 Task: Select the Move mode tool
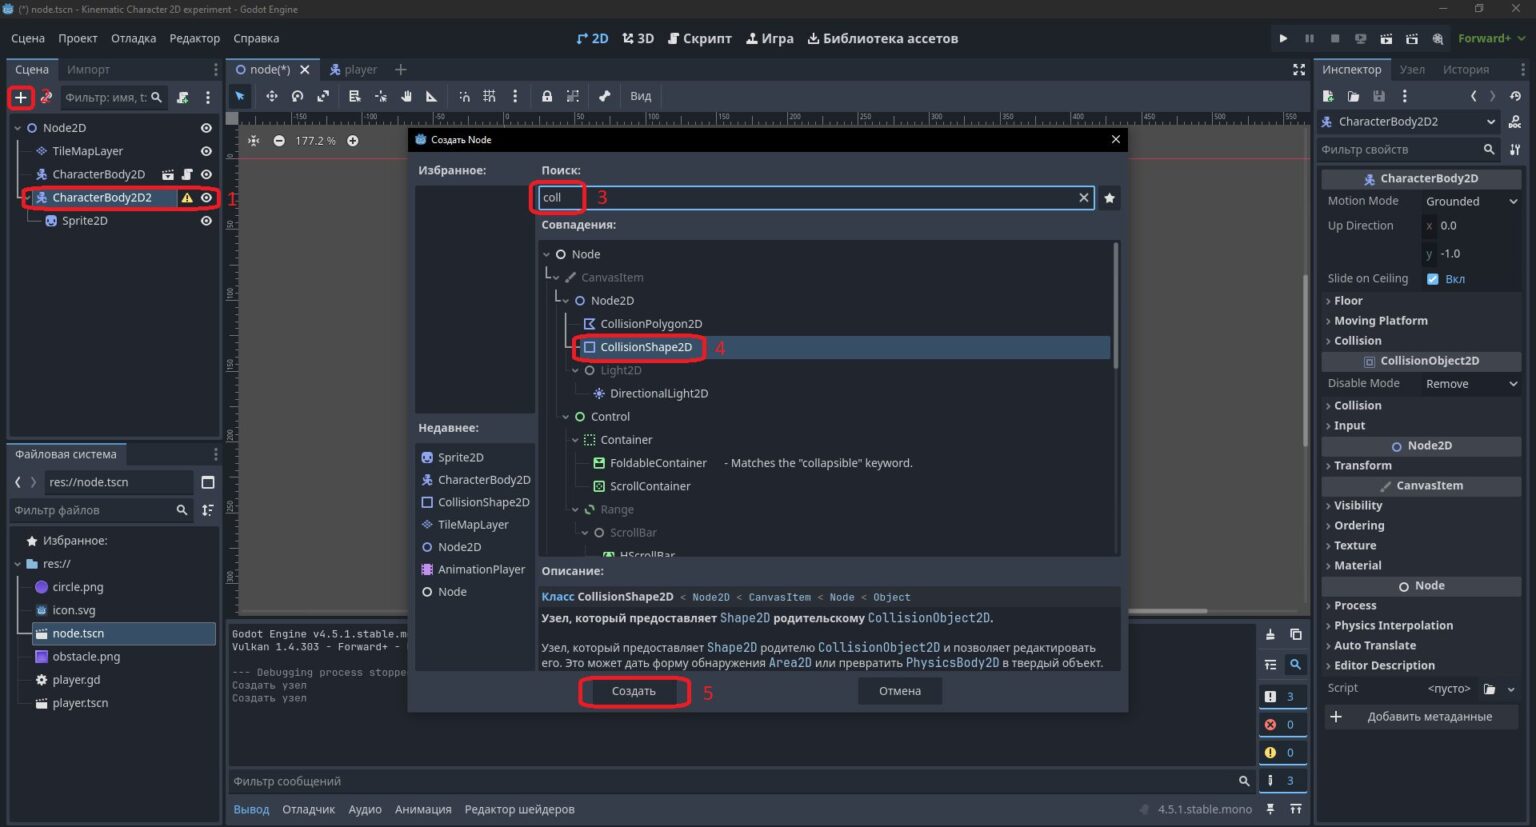(x=271, y=96)
